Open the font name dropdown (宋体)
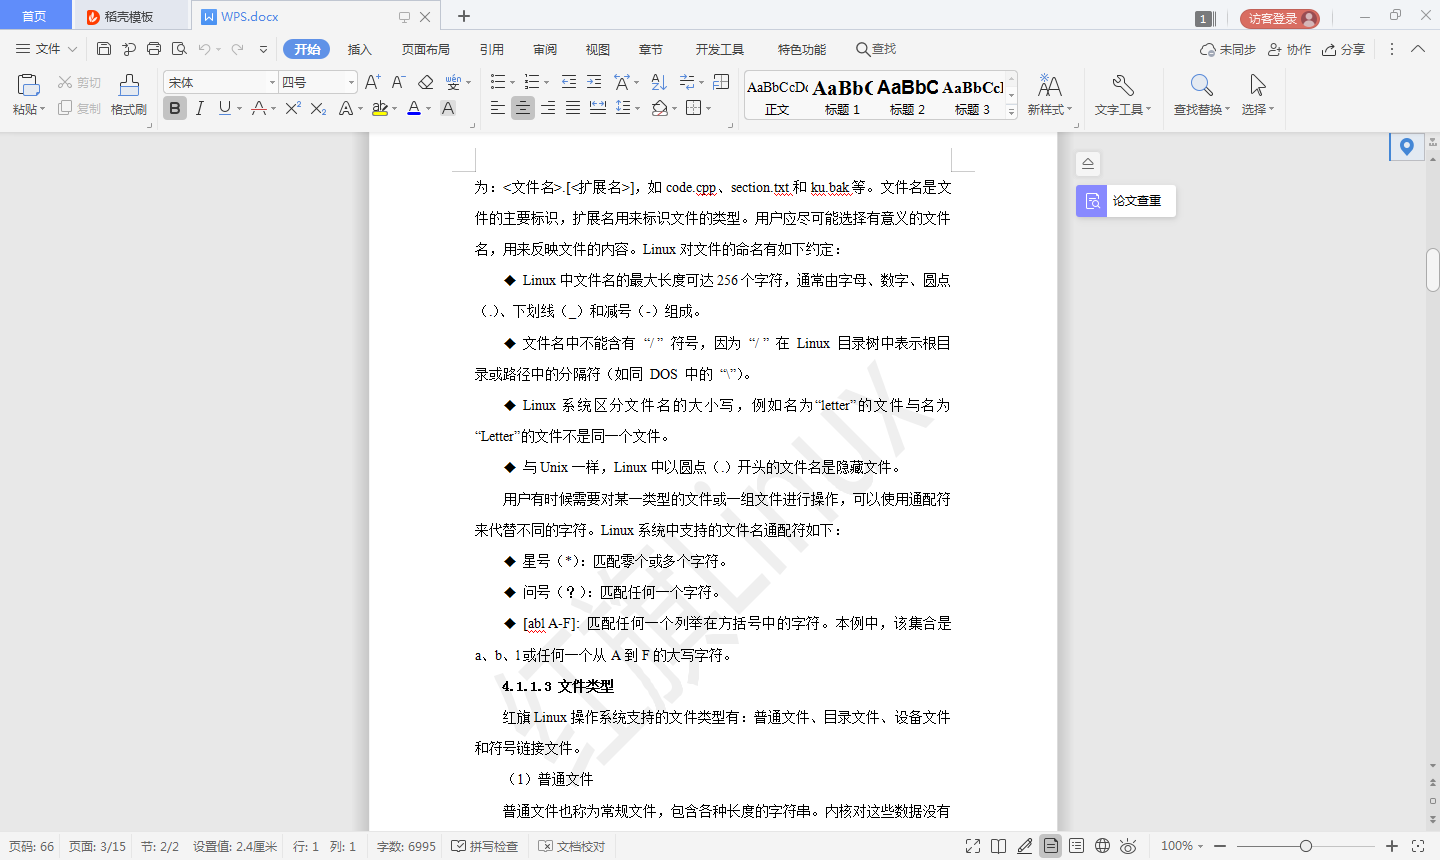Screen dimensions: 1440x860 [272, 82]
